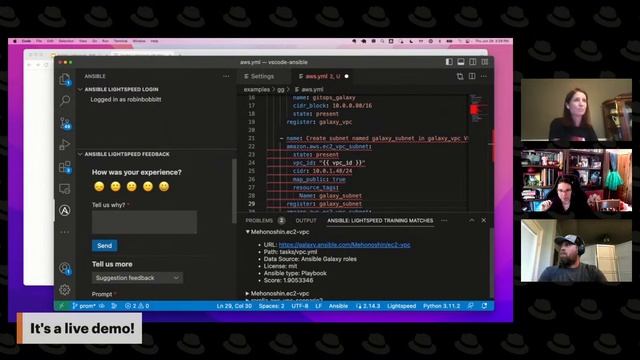The width and height of the screenshot is (640, 360).
Task: Click the git branch status bar item
Action: click(84, 306)
